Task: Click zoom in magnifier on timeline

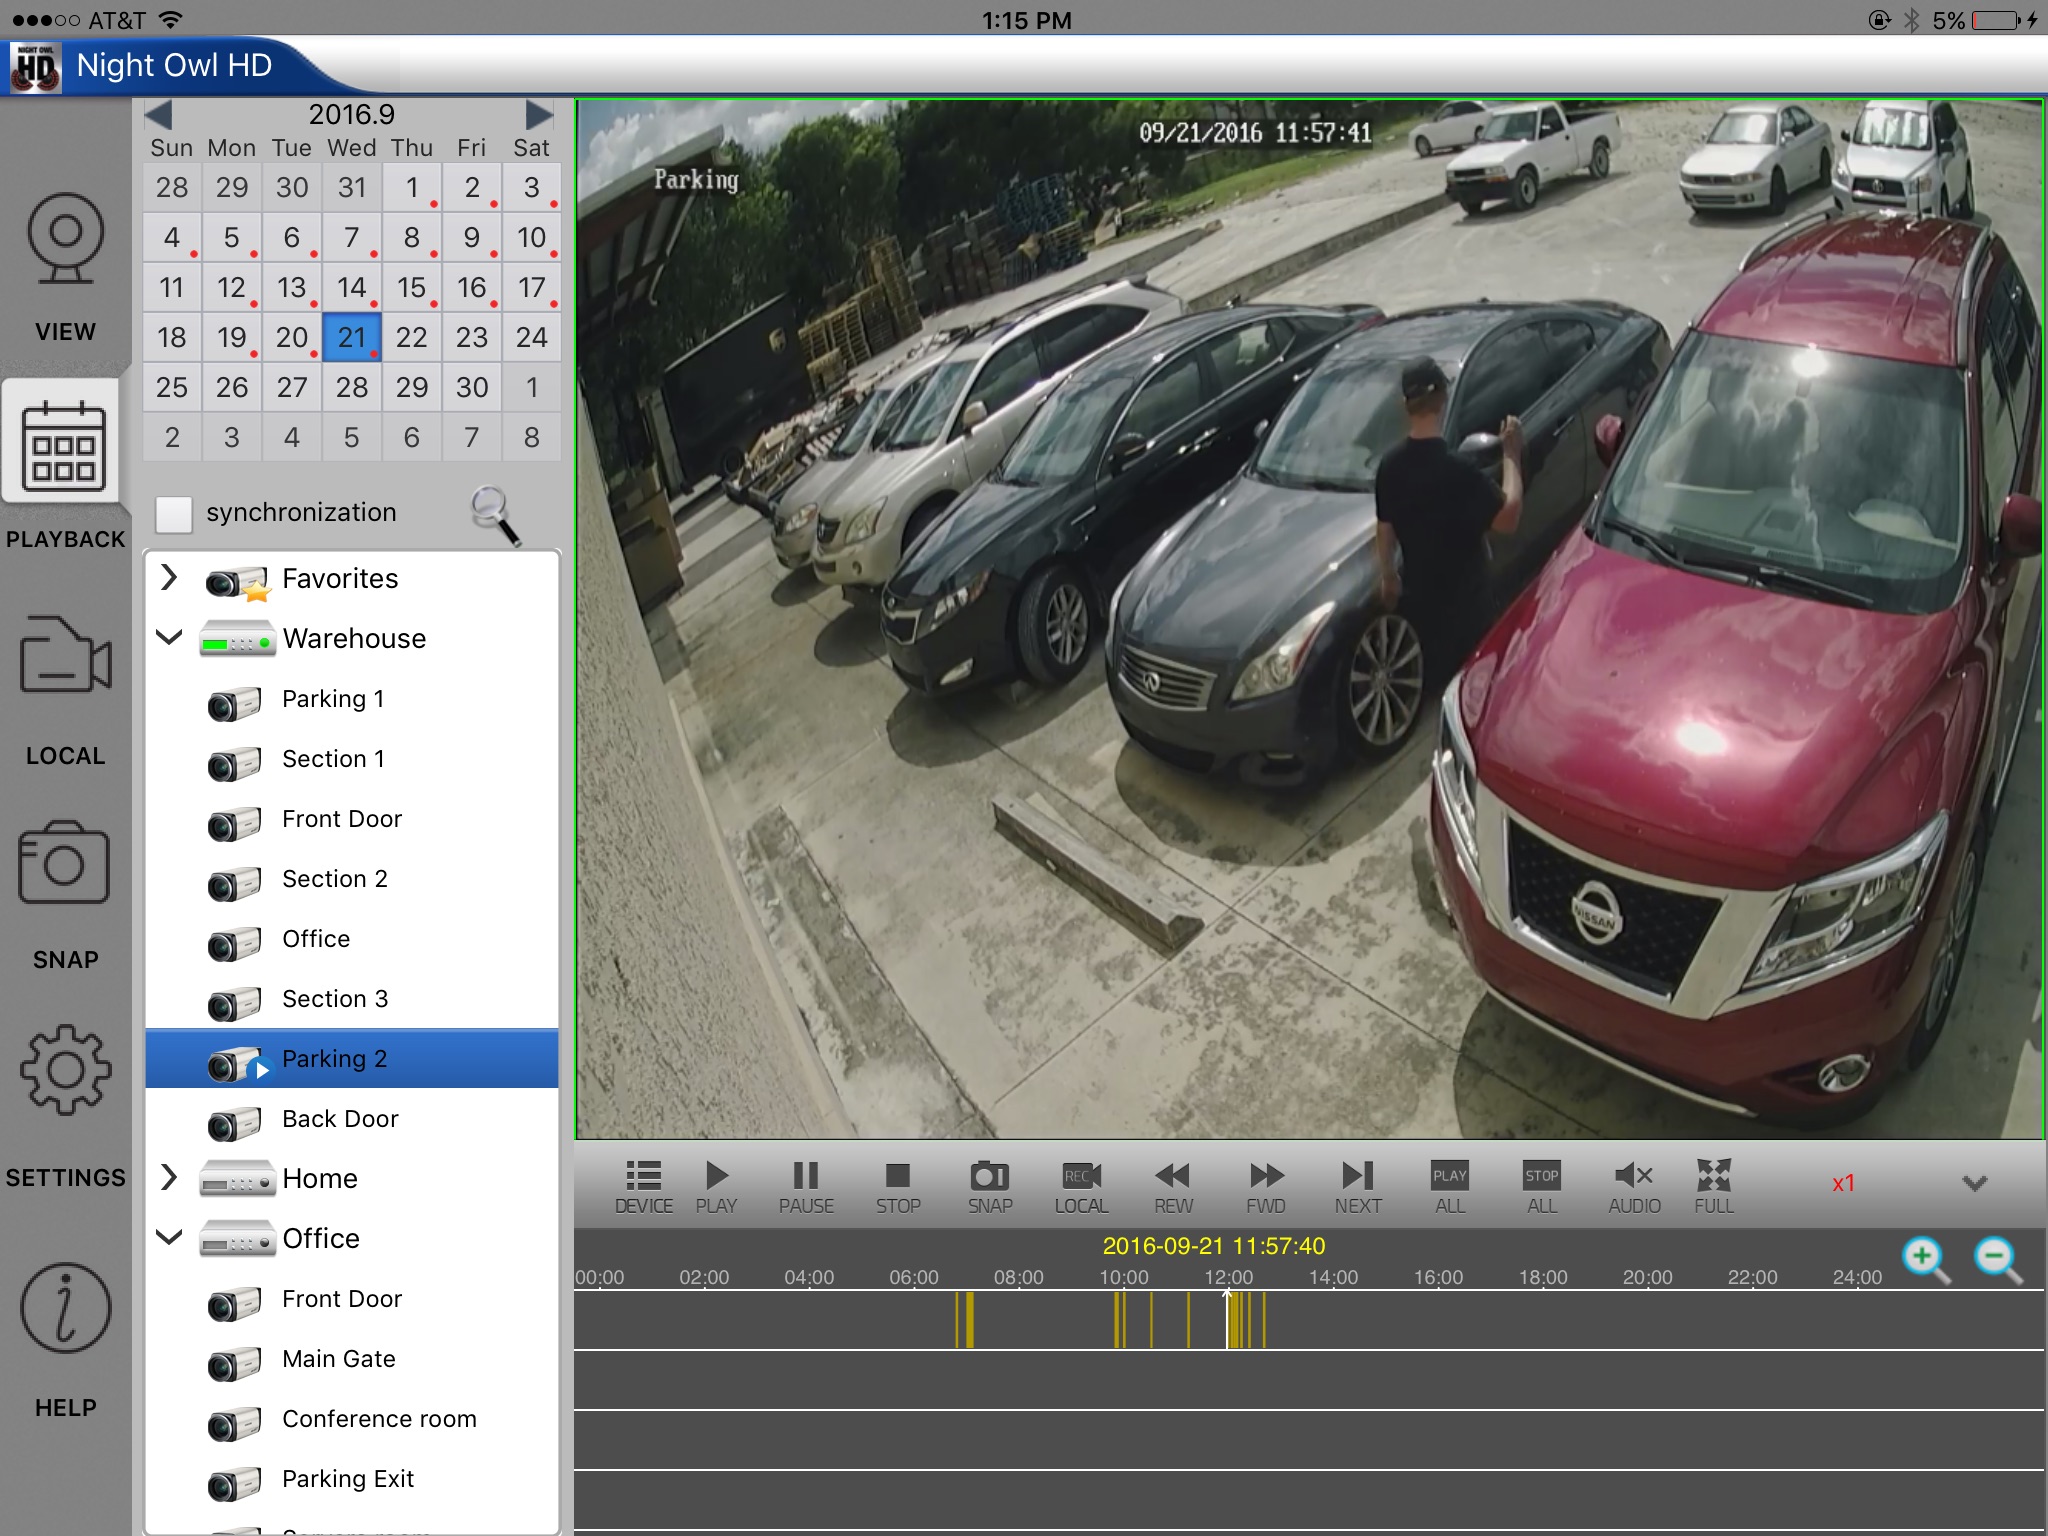Action: pyautogui.click(x=1925, y=1257)
